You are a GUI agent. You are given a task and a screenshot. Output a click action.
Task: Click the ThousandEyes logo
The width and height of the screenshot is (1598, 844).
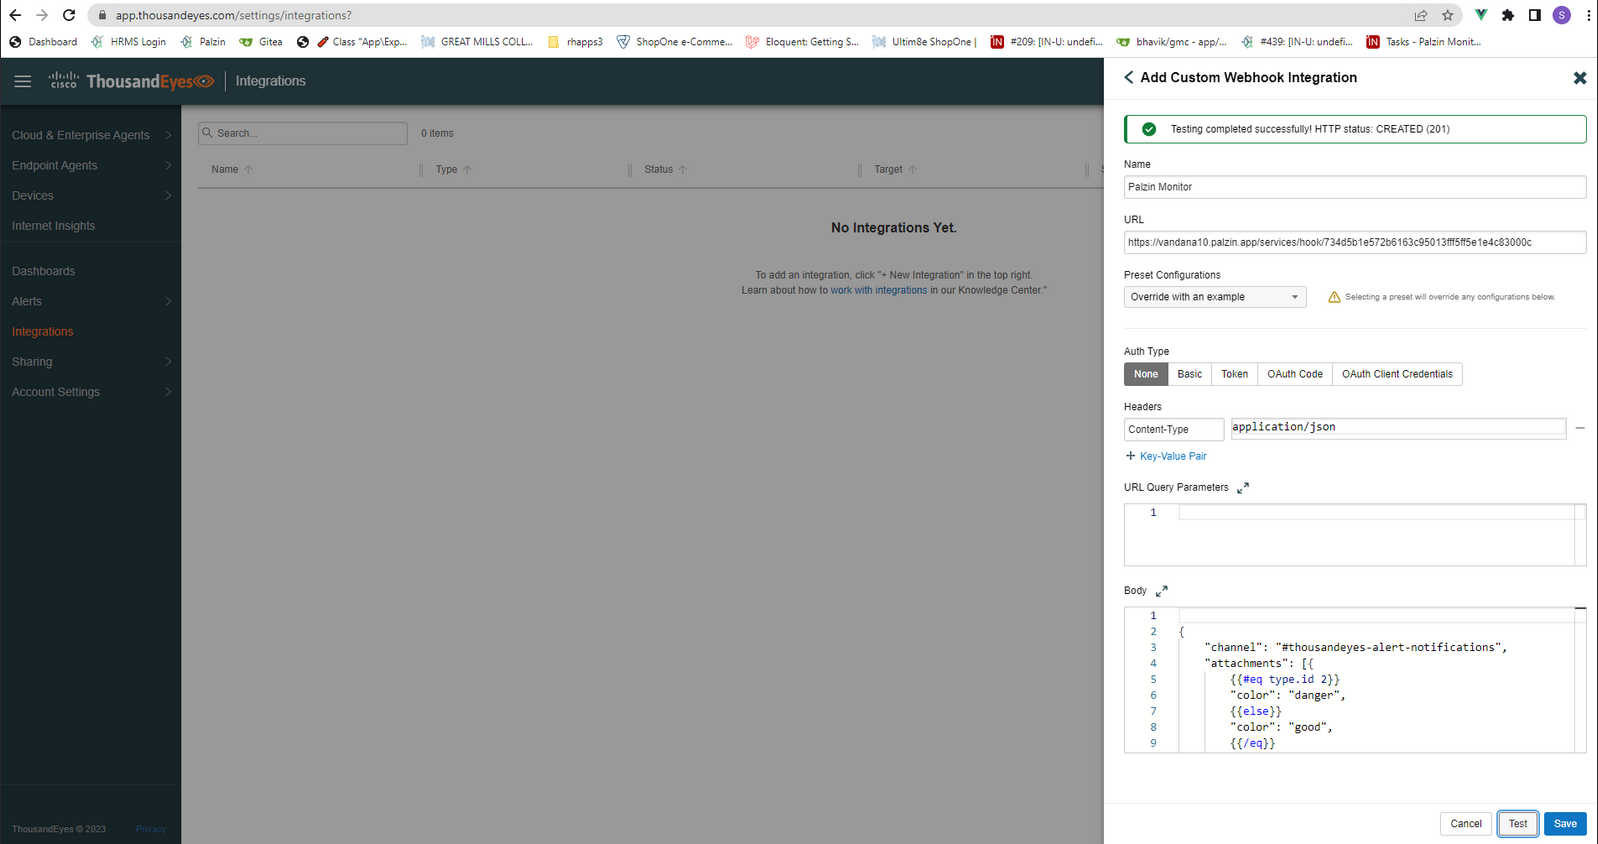click(x=131, y=81)
